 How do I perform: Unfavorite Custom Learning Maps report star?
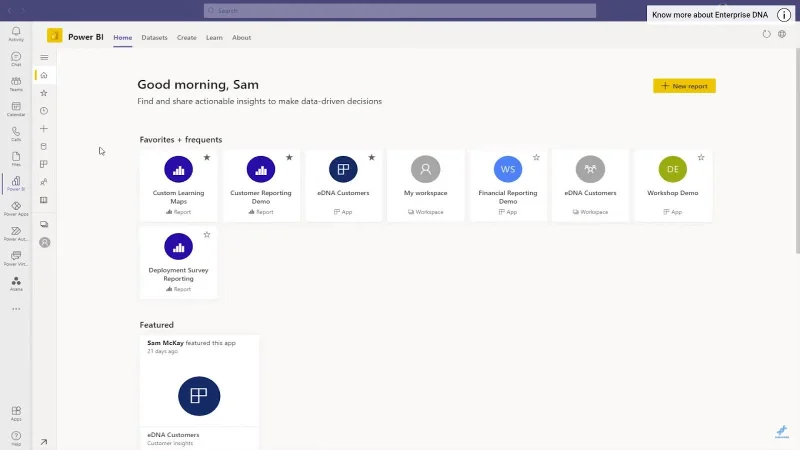[207, 158]
